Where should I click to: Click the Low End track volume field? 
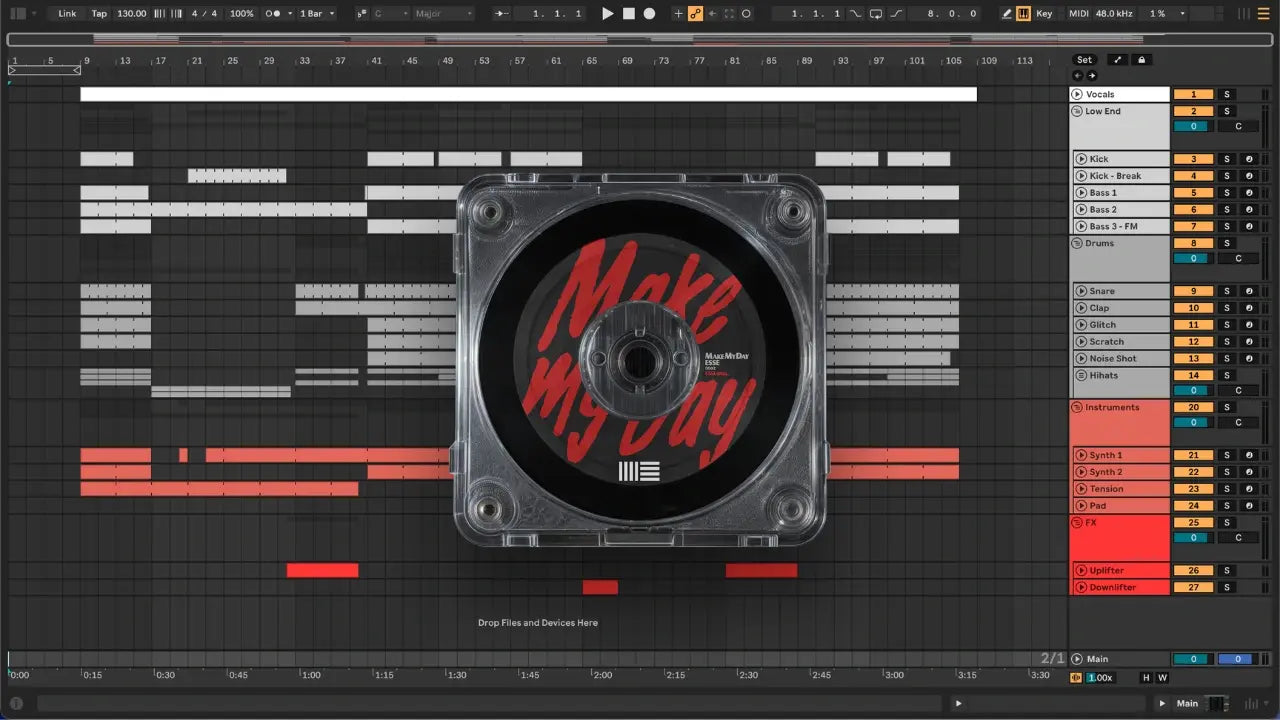pos(1192,127)
